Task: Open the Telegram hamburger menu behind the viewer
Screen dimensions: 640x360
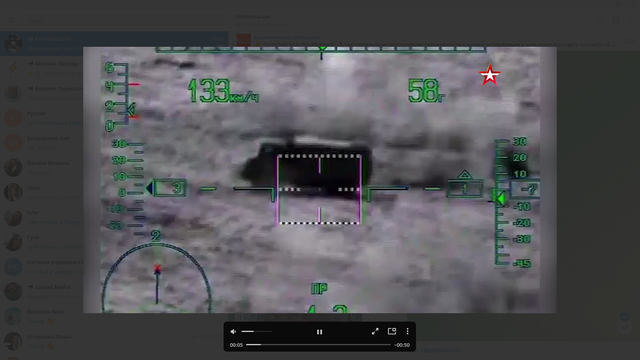Action: pyautogui.click(x=11, y=20)
